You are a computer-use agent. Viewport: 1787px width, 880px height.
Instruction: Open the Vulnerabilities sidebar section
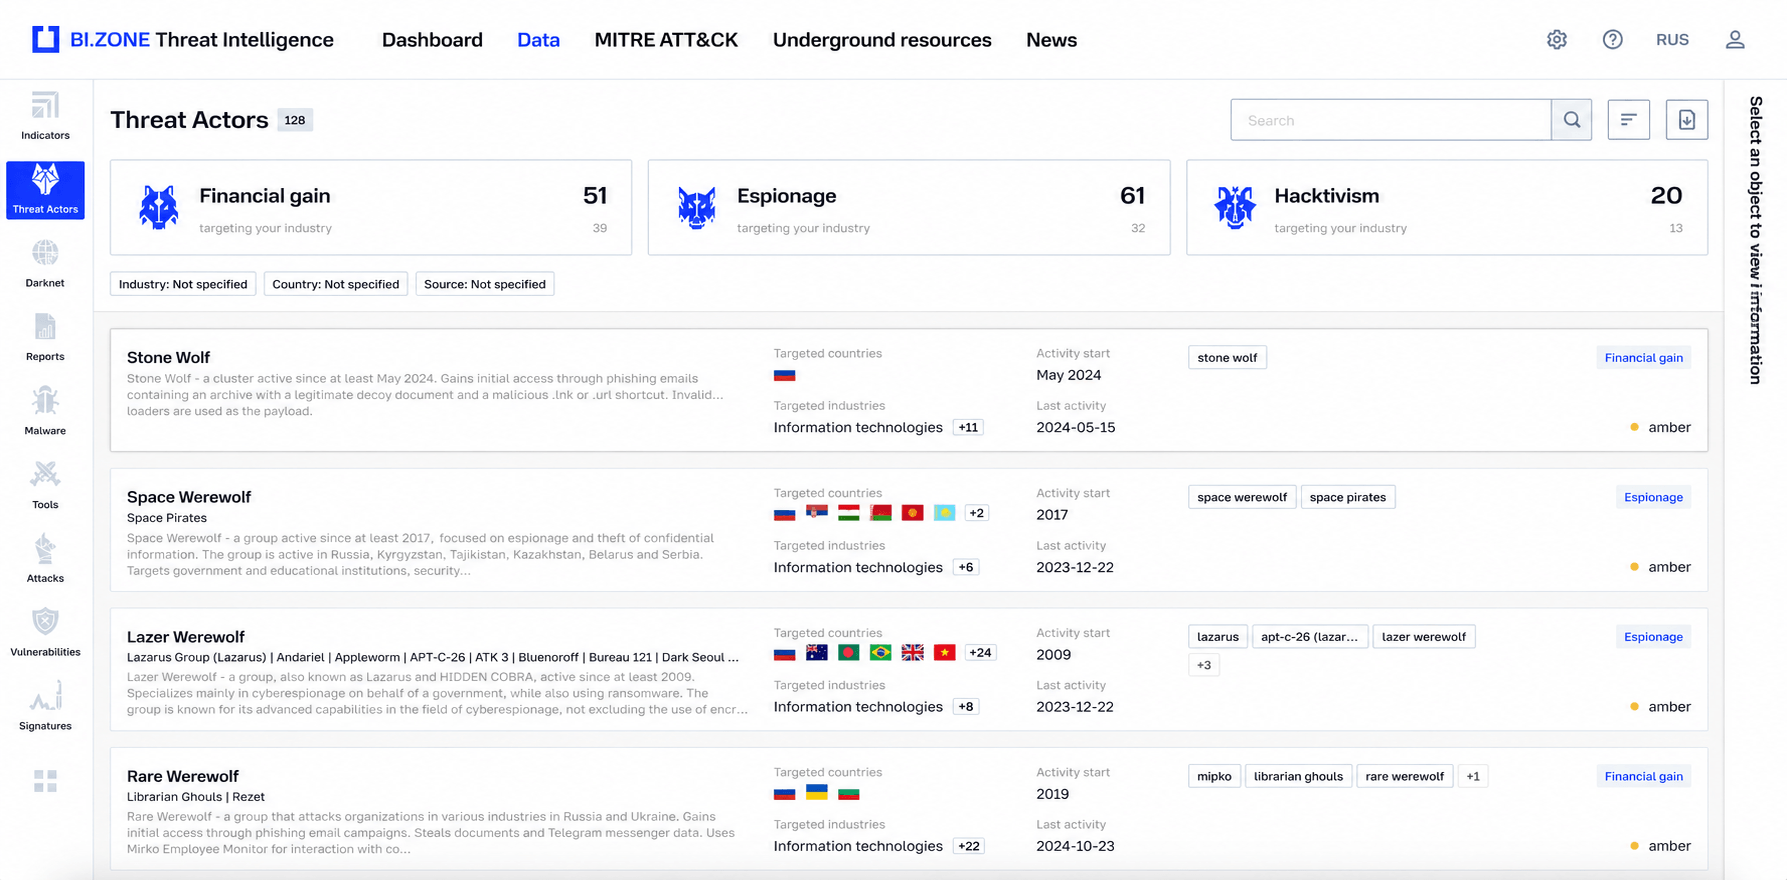click(x=45, y=634)
